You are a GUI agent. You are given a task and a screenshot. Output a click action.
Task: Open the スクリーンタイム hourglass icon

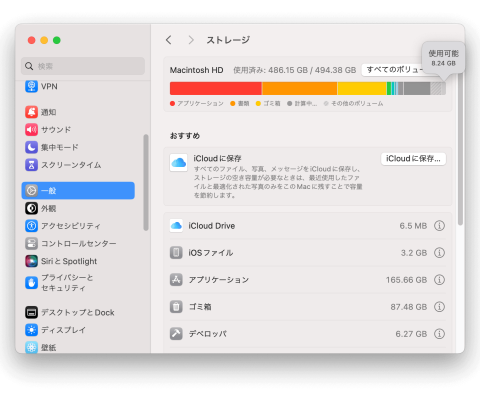31,165
